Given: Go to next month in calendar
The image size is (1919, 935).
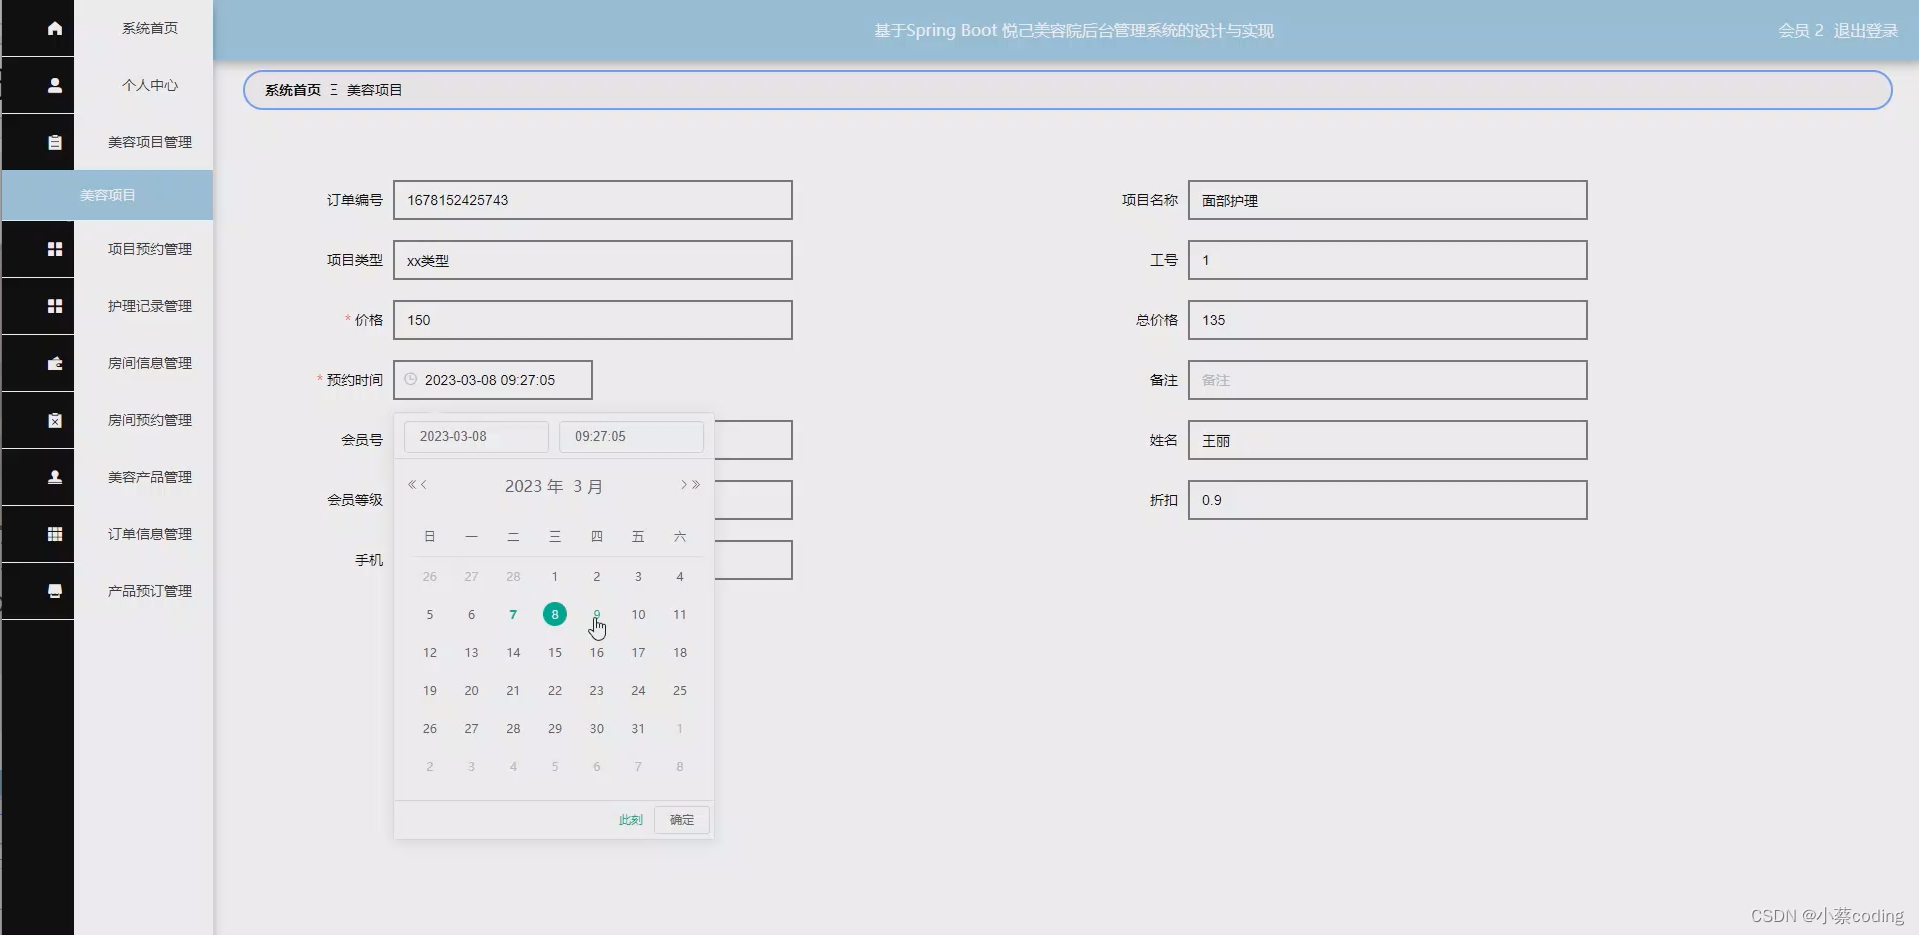Looking at the screenshot, I should tap(684, 485).
